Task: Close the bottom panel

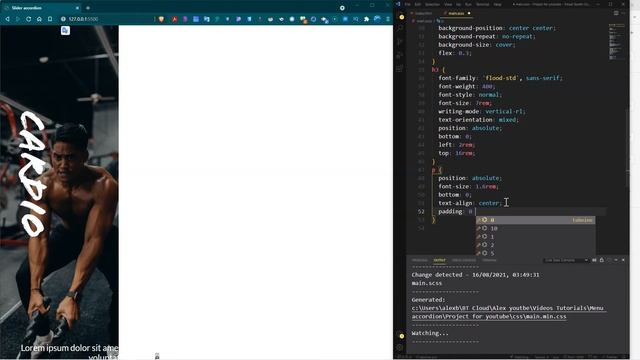Action: [x=623, y=260]
